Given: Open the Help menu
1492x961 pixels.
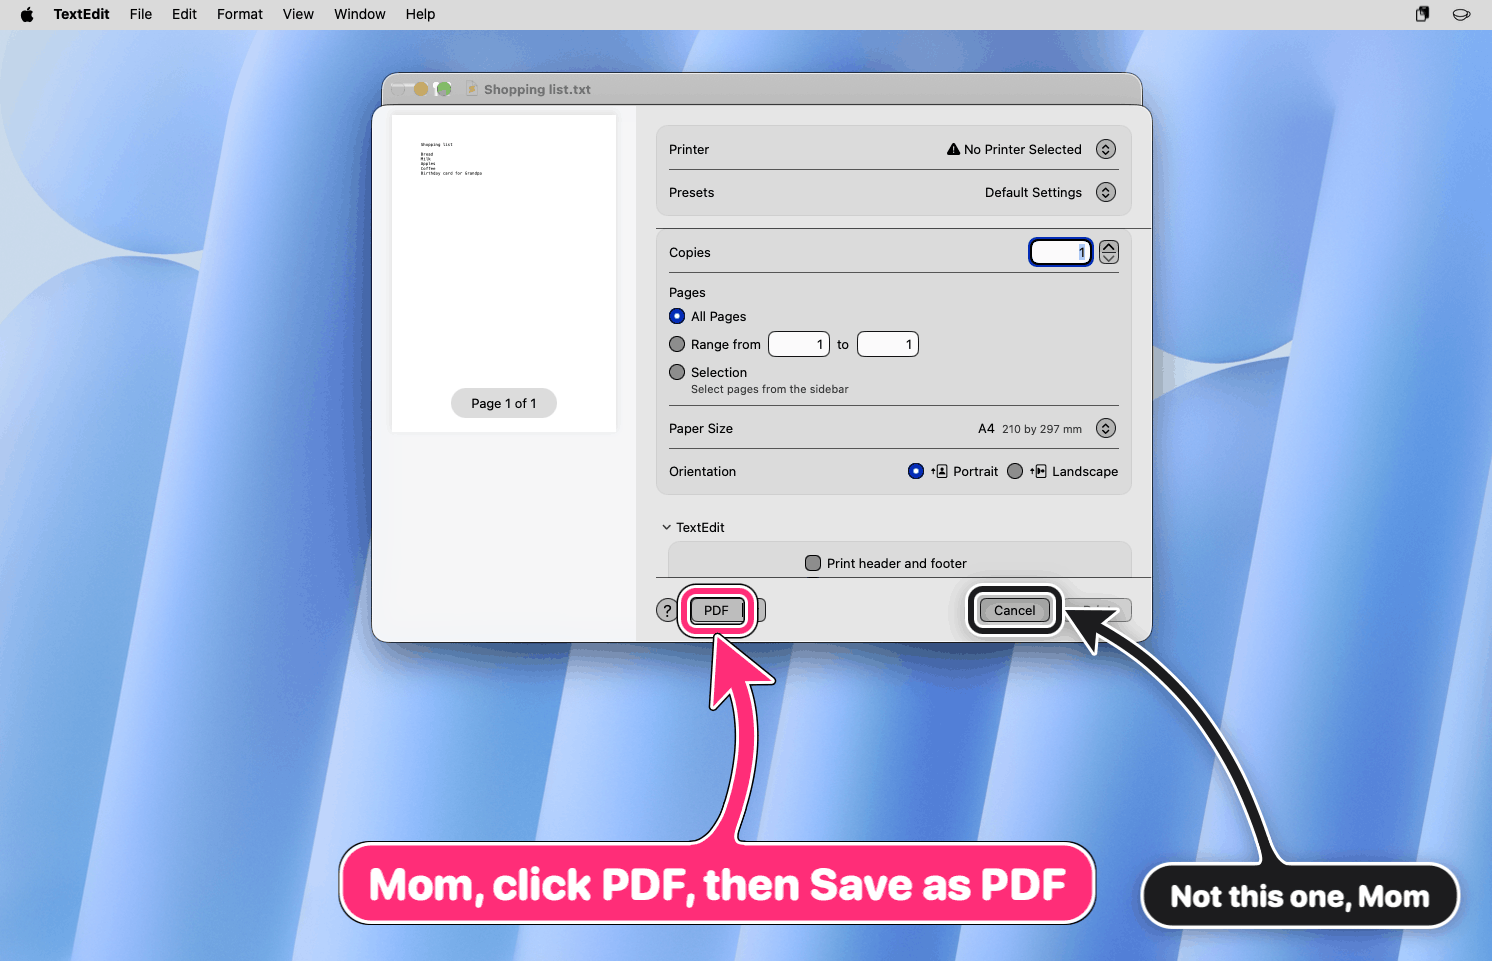Looking at the screenshot, I should click(x=420, y=14).
